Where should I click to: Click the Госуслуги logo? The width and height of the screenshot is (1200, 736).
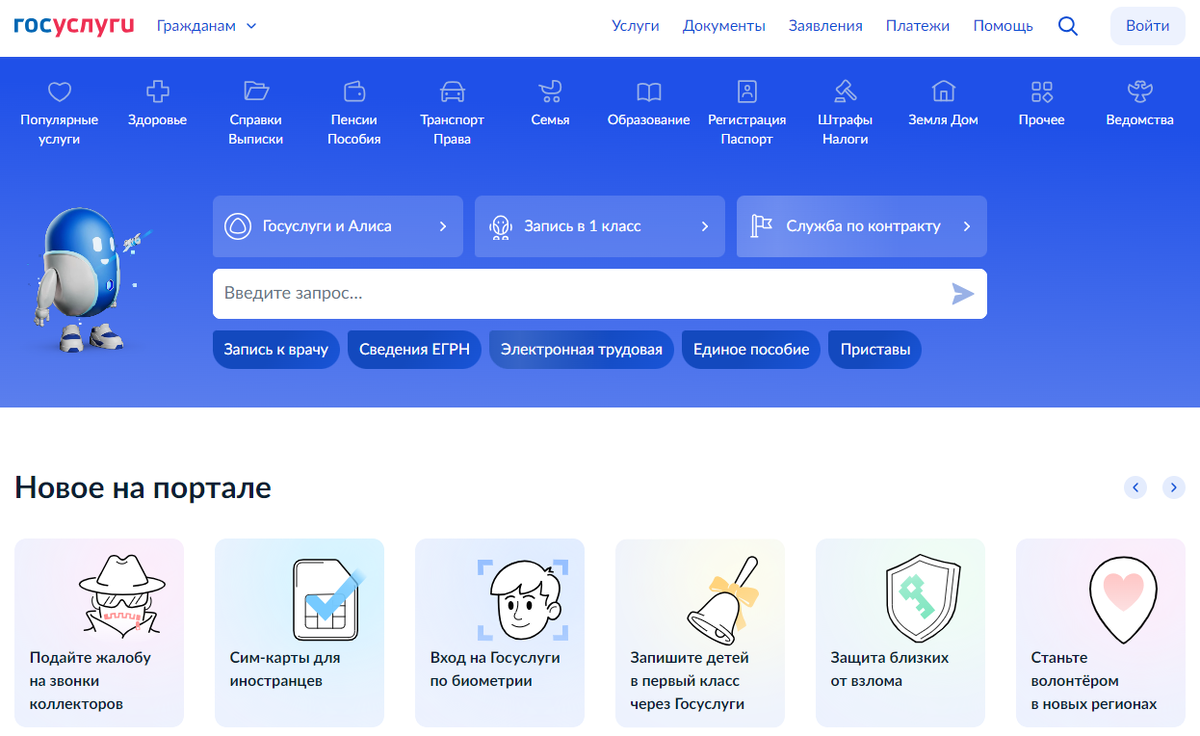point(74,25)
